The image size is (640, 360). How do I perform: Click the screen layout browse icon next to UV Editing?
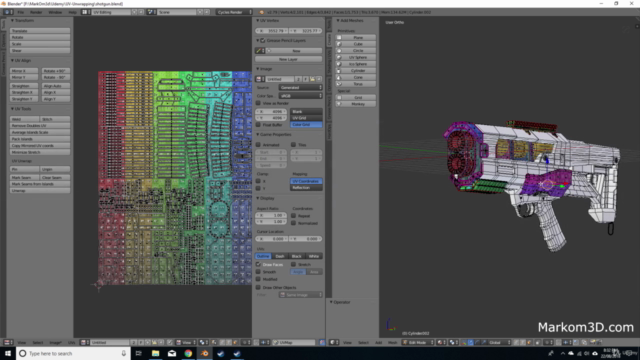pos(85,12)
